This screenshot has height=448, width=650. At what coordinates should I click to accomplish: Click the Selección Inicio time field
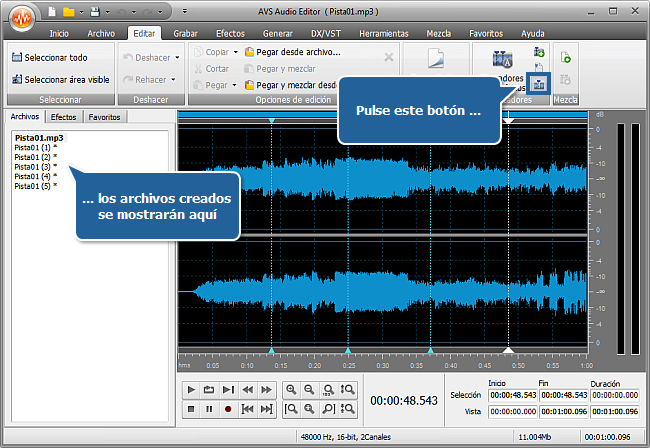coord(513,395)
